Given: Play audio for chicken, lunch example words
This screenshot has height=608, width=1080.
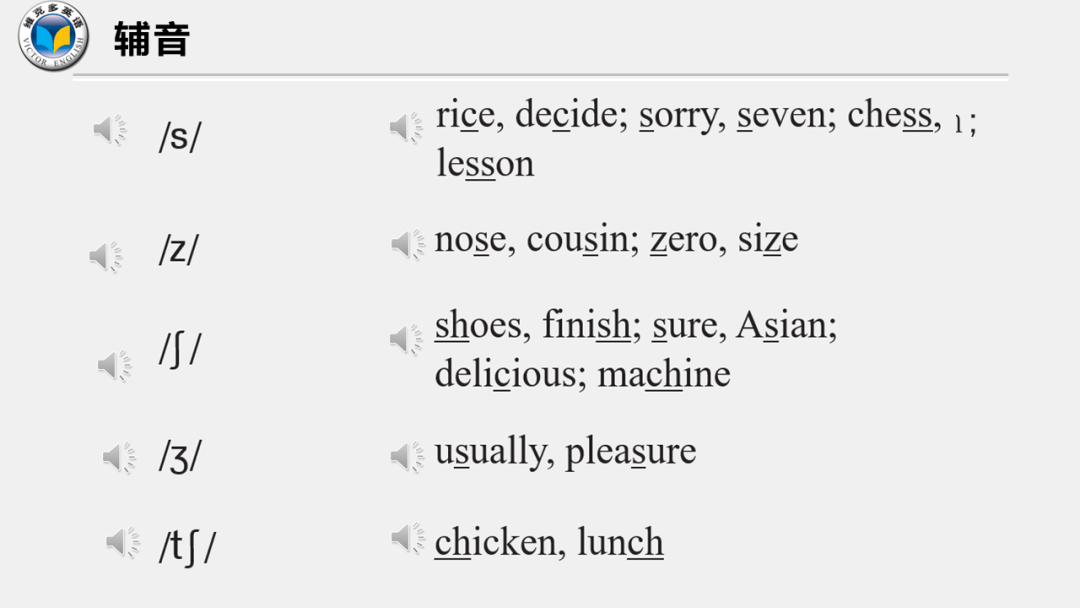Looking at the screenshot, I should [408, 538].
